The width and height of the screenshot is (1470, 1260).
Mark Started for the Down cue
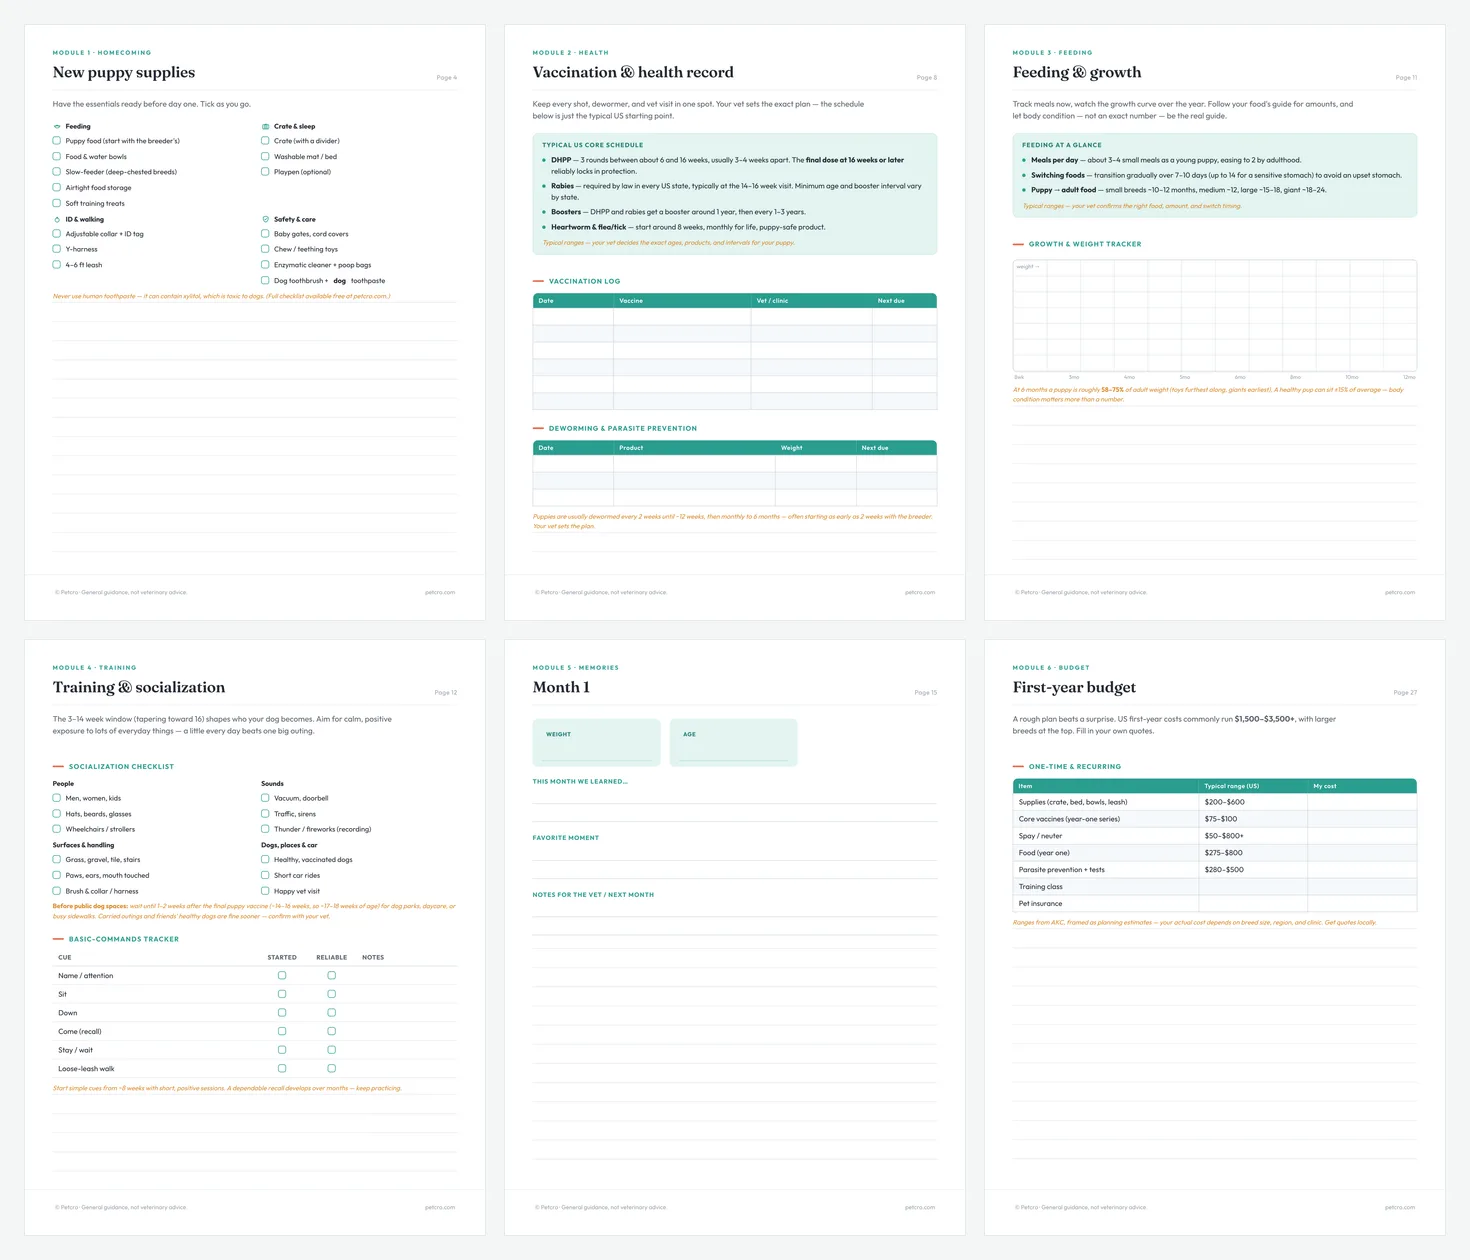282,1013
